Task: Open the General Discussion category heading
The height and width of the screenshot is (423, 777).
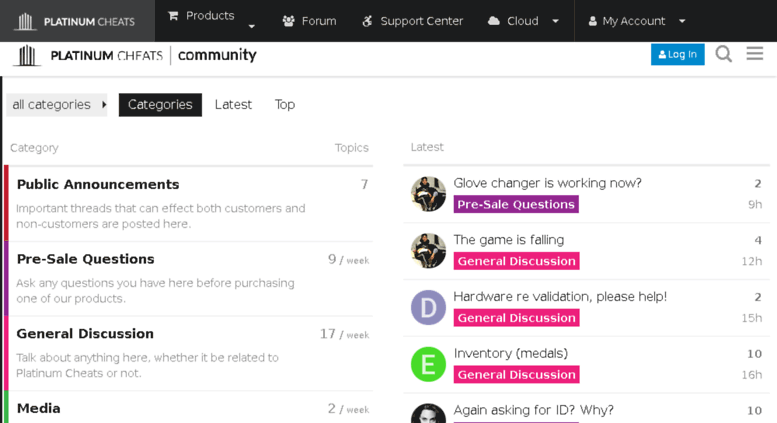Action: (x=85, y=334)
